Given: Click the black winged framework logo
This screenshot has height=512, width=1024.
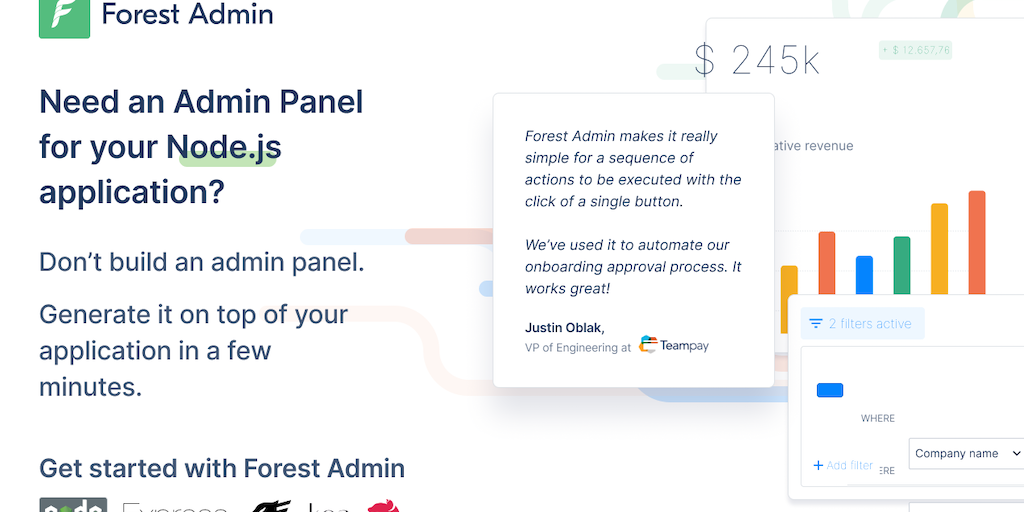Looking at the screenshot, I should [270, 506].
